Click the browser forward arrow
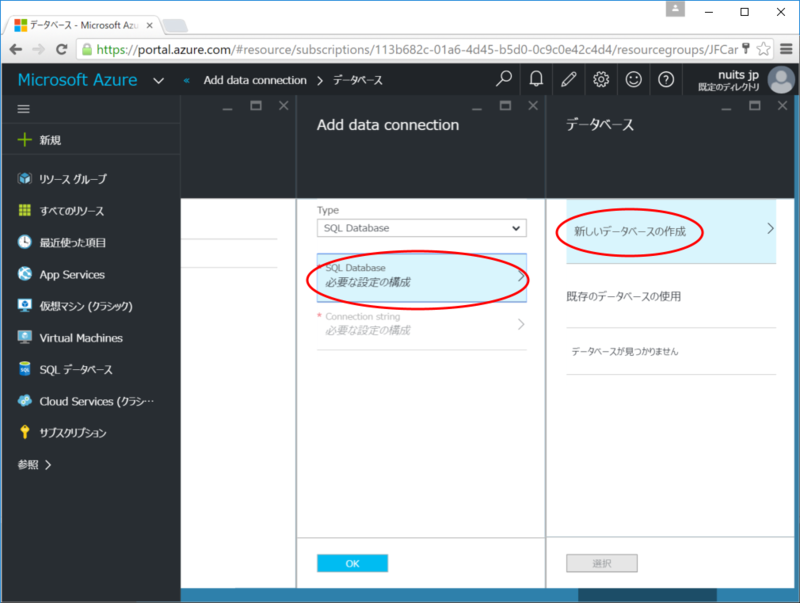 [x=38, y=49]
